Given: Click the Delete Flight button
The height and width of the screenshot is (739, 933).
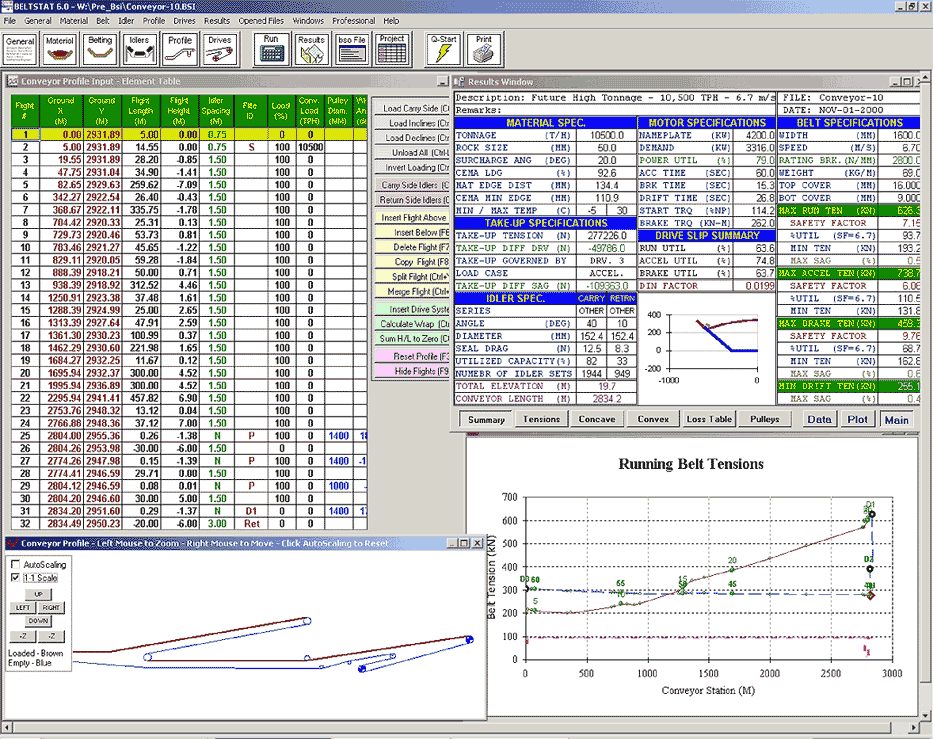Looking at the screenshot, I should 412,247.
